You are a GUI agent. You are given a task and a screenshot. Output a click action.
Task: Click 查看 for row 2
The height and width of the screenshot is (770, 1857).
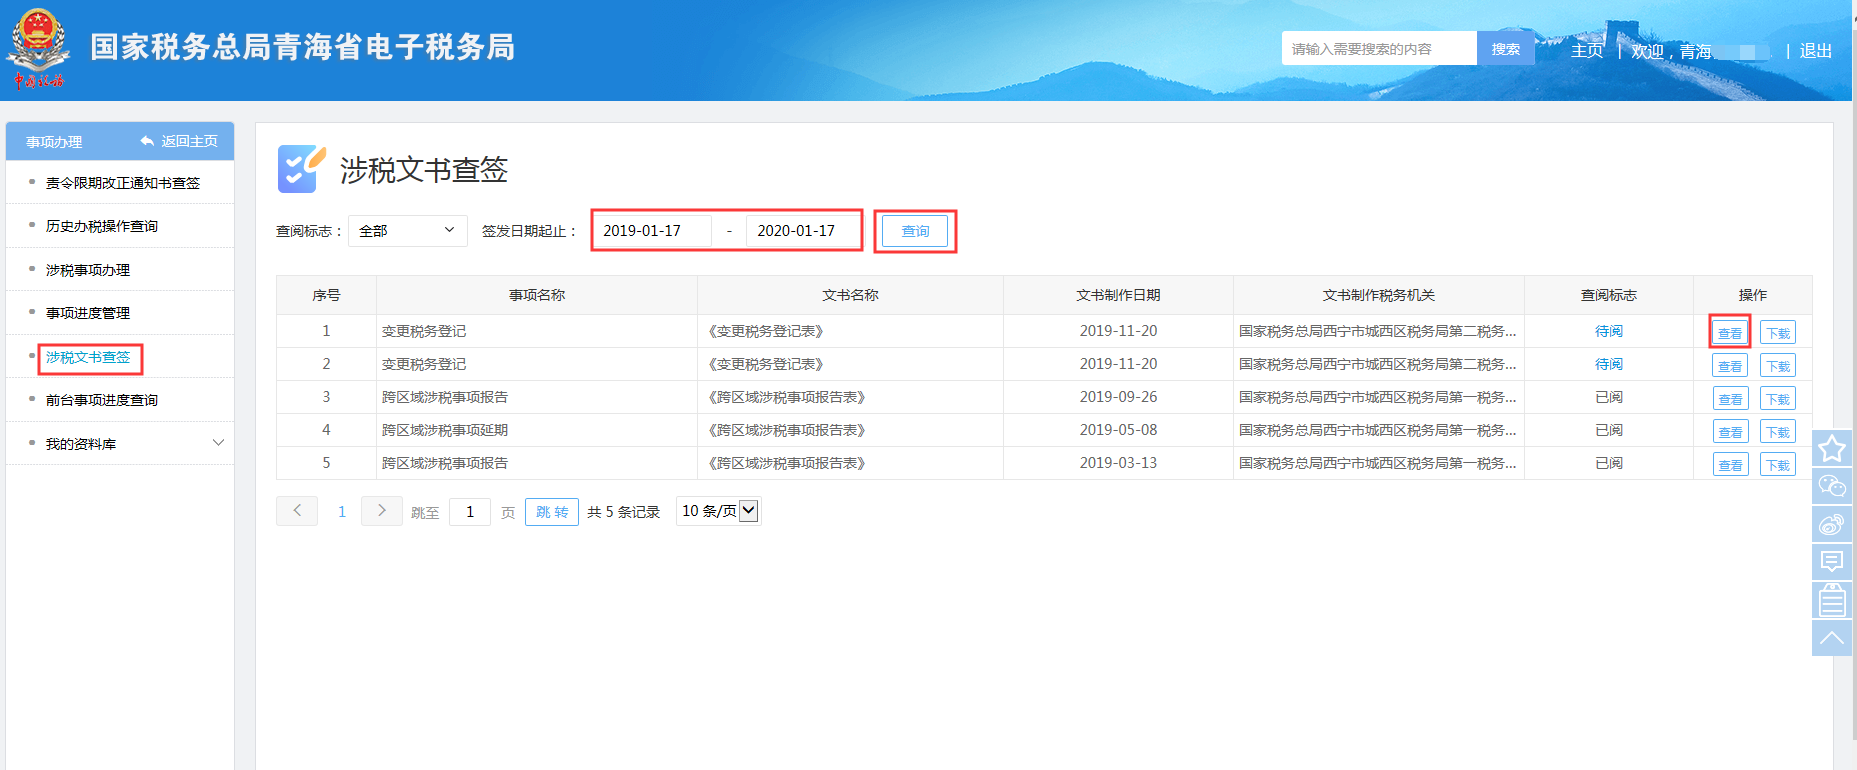point(1730,366)
